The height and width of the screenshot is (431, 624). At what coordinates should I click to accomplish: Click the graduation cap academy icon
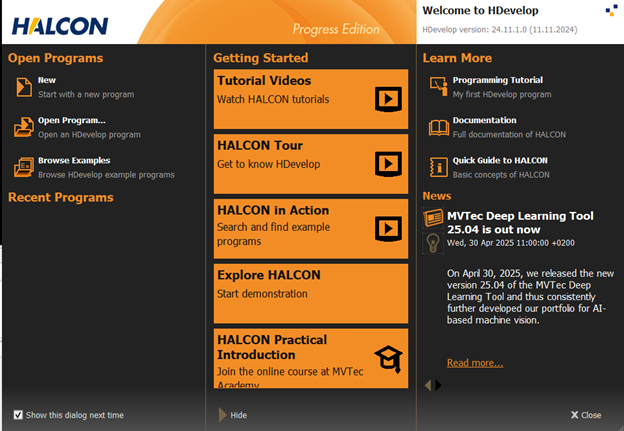(388, 359)
